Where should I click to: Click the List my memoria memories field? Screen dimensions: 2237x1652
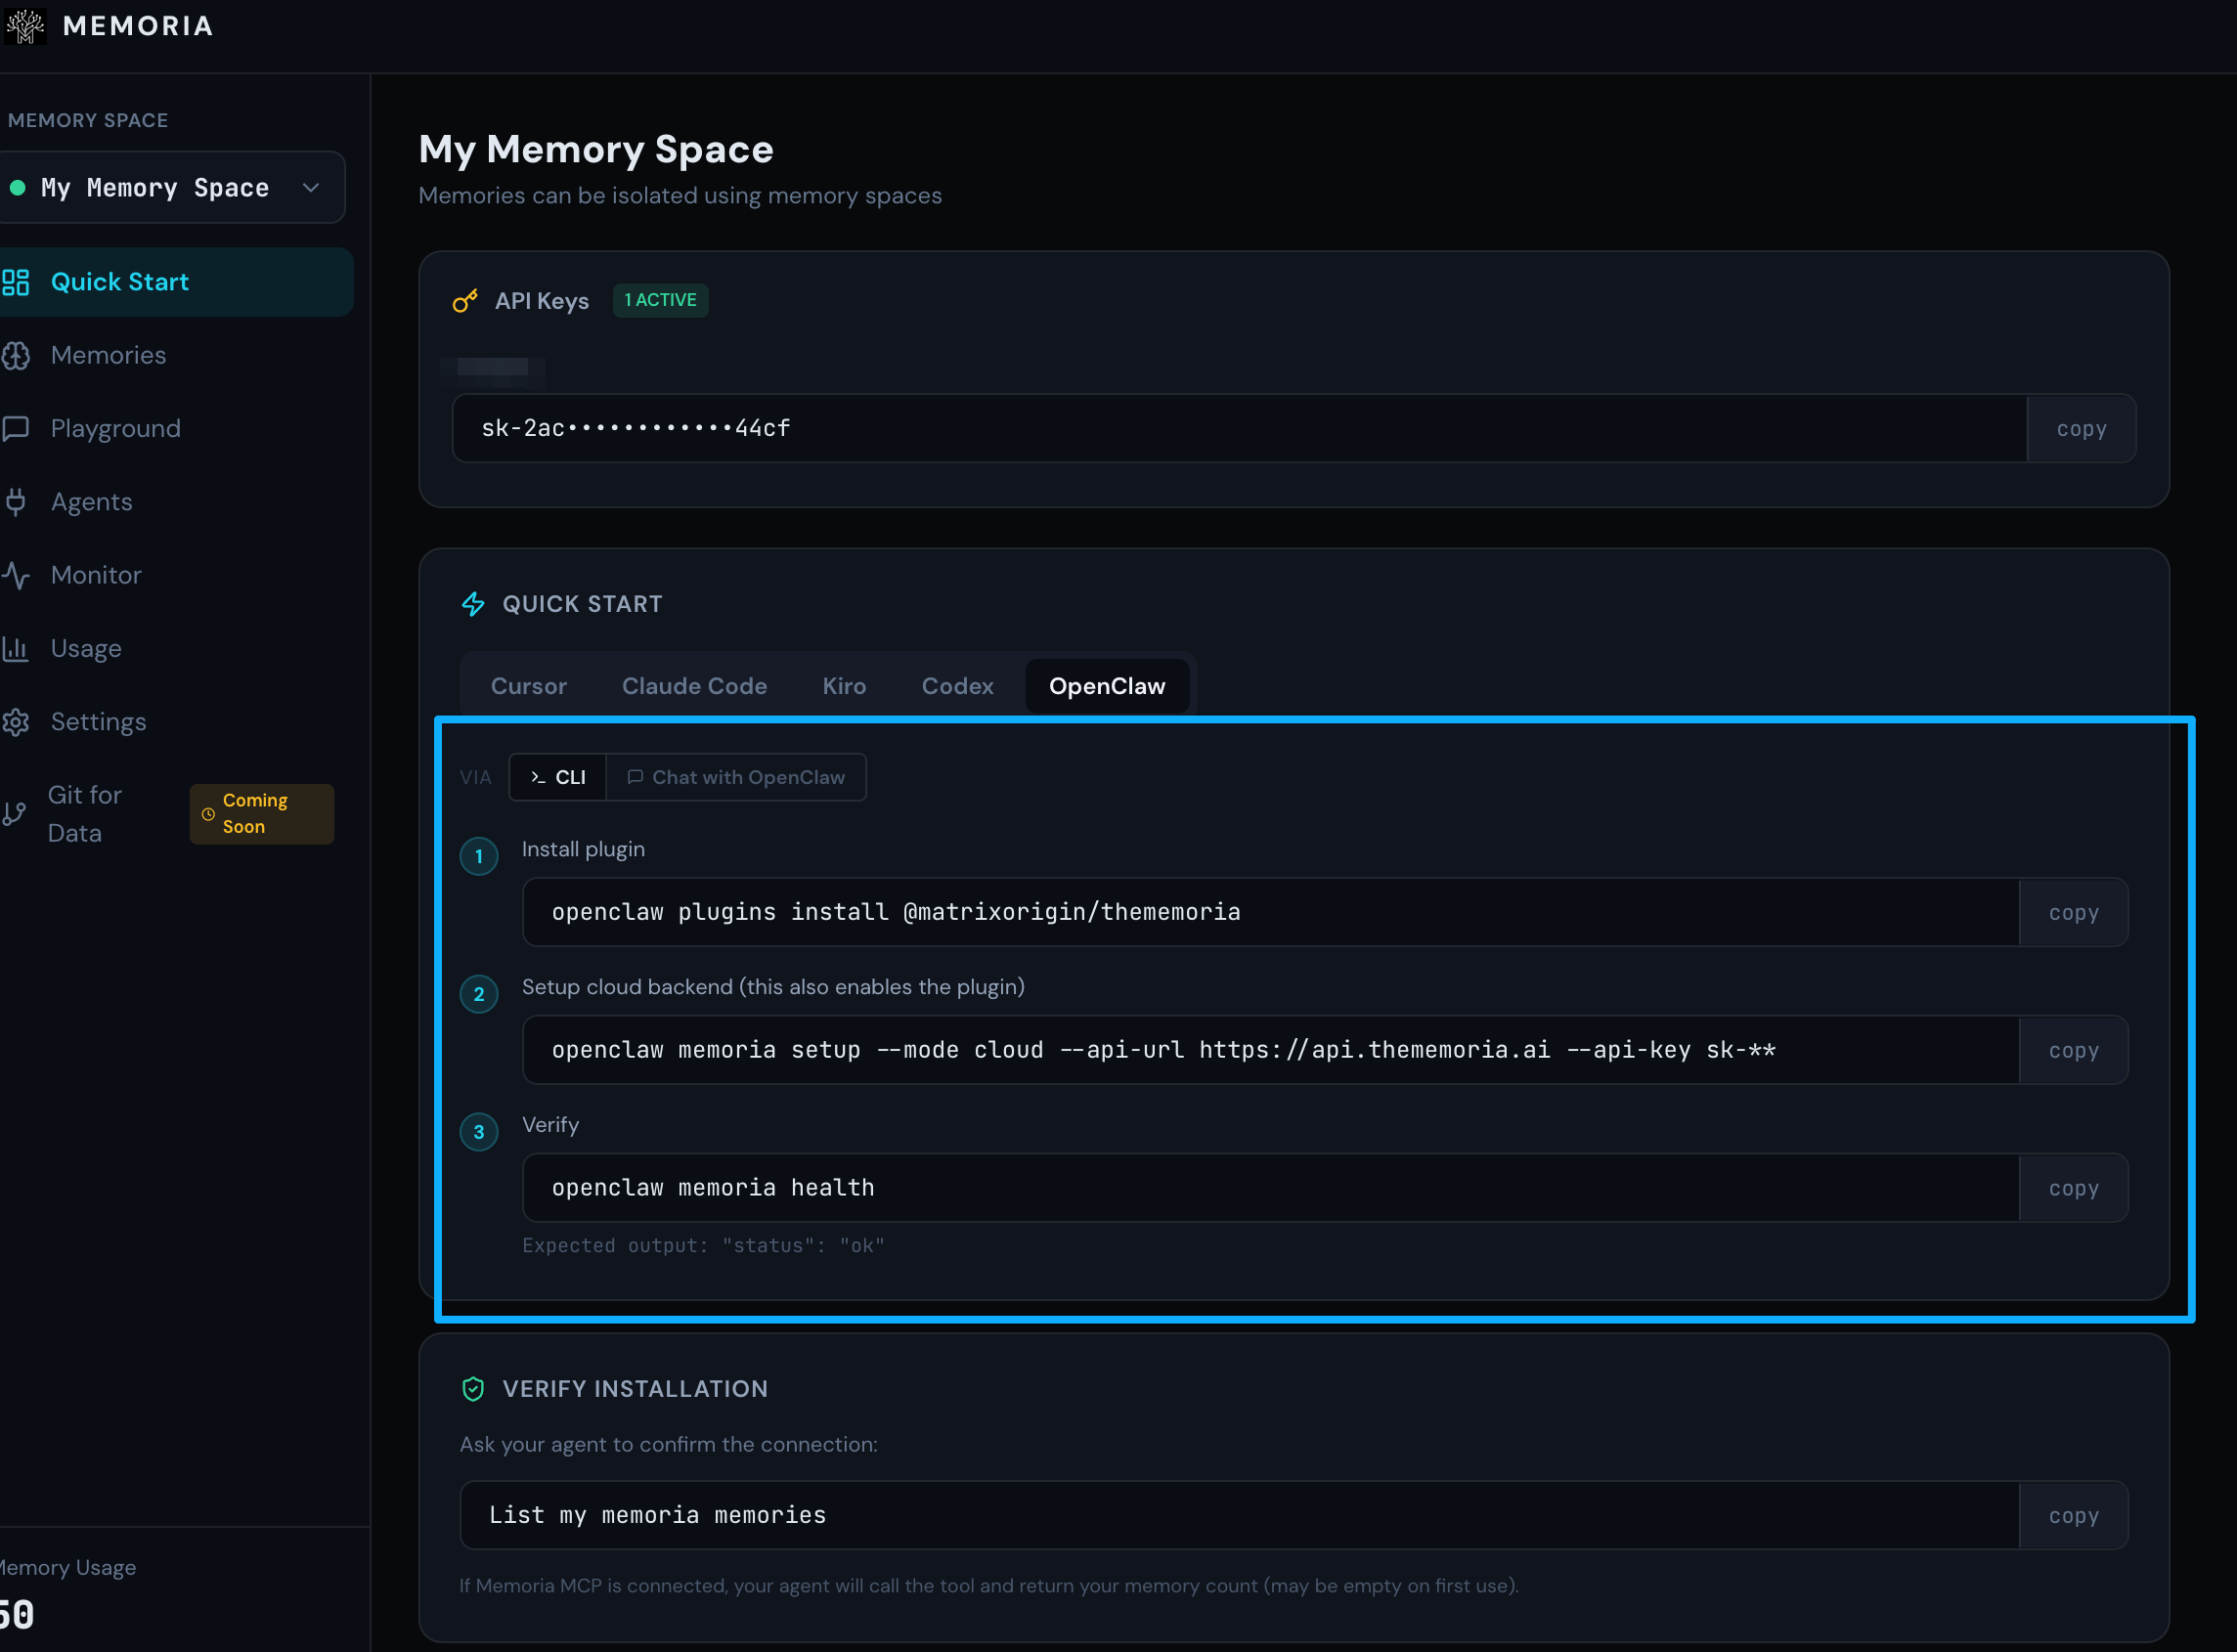coord(1238,1515)
